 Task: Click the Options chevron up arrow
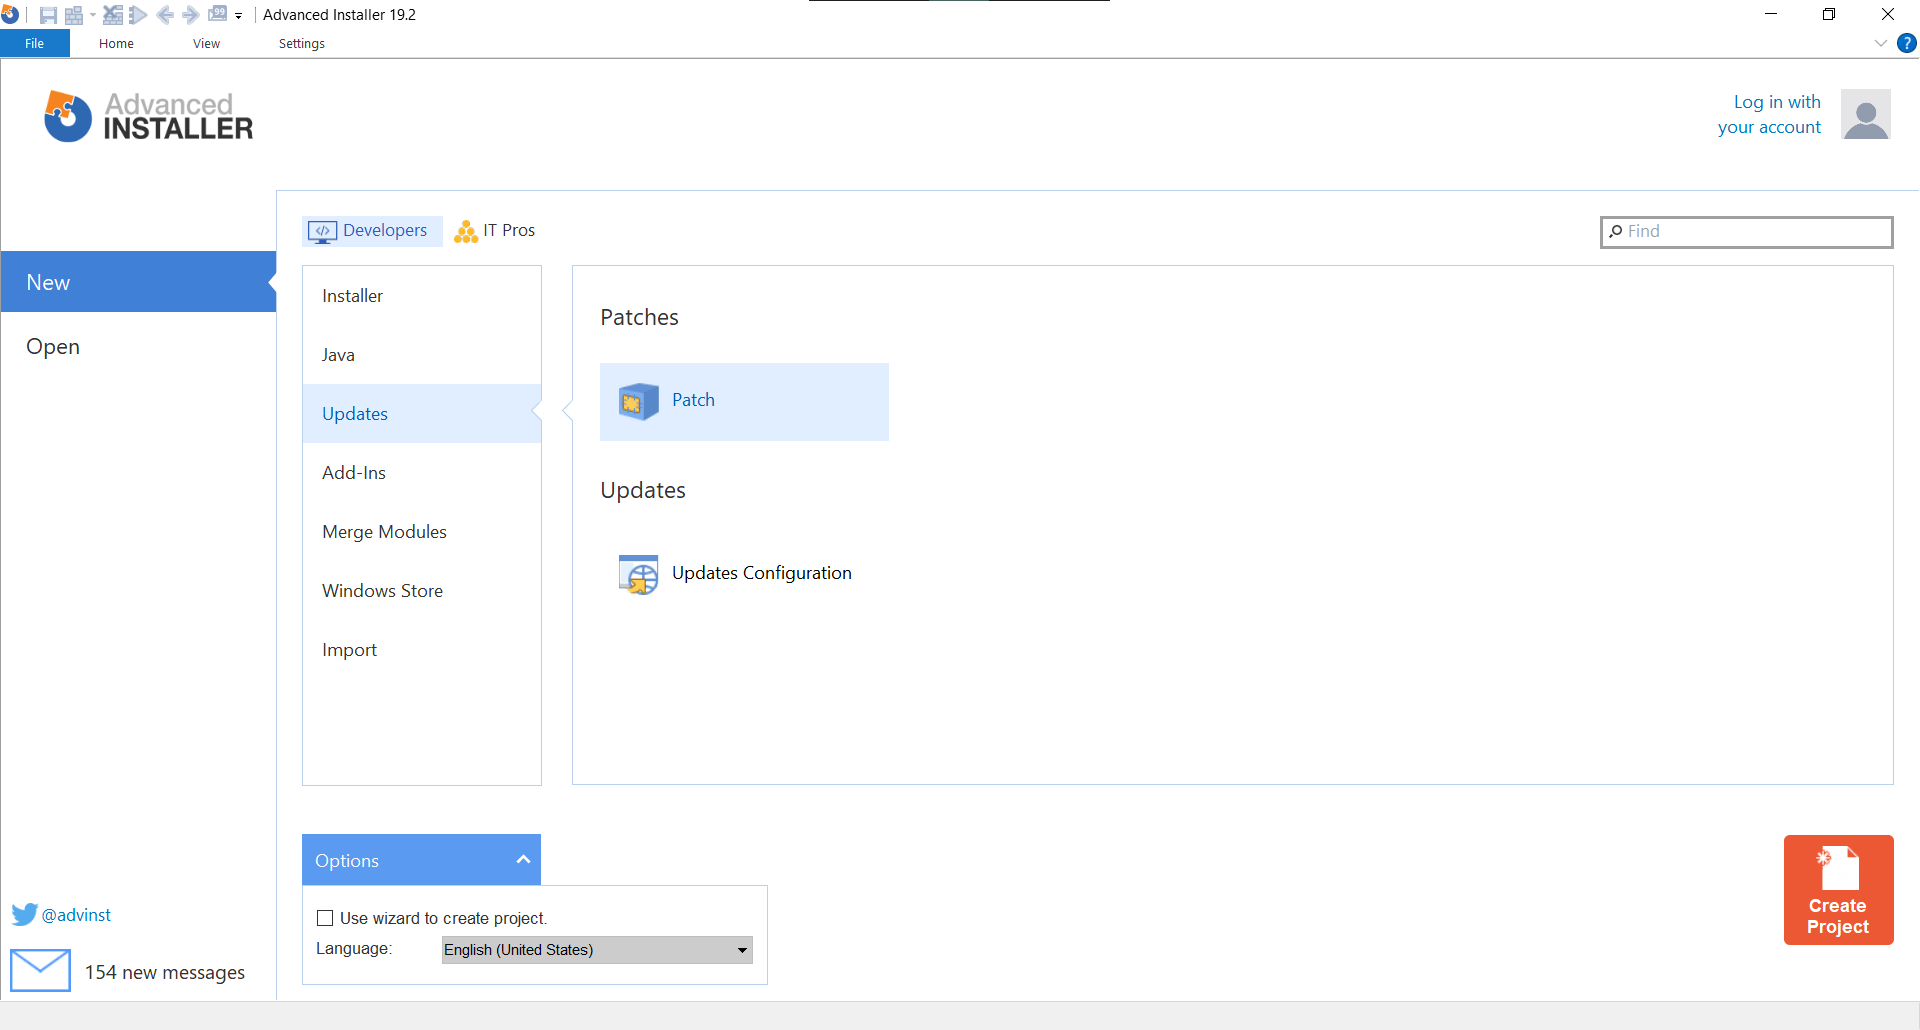pyautogui.click(x=523, y=860)
